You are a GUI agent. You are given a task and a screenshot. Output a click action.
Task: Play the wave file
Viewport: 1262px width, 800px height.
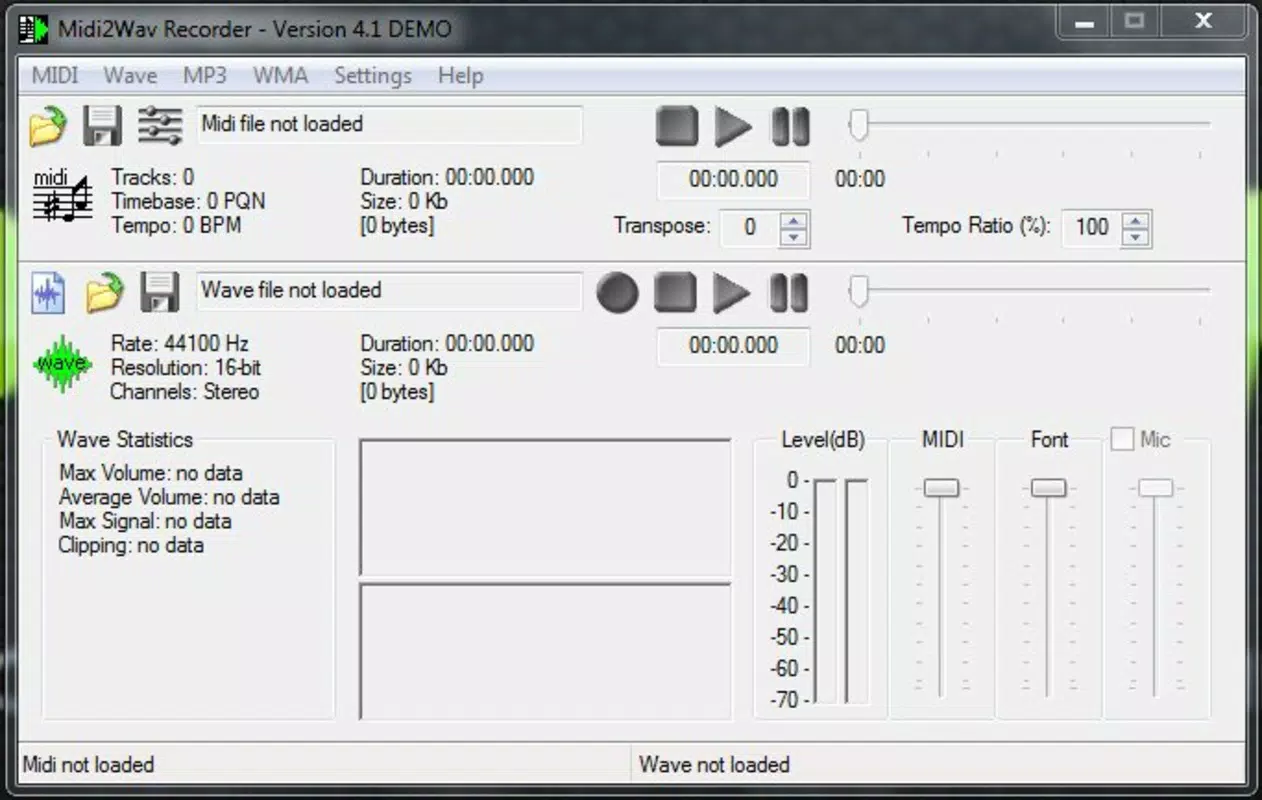click(x=732, y=293)
